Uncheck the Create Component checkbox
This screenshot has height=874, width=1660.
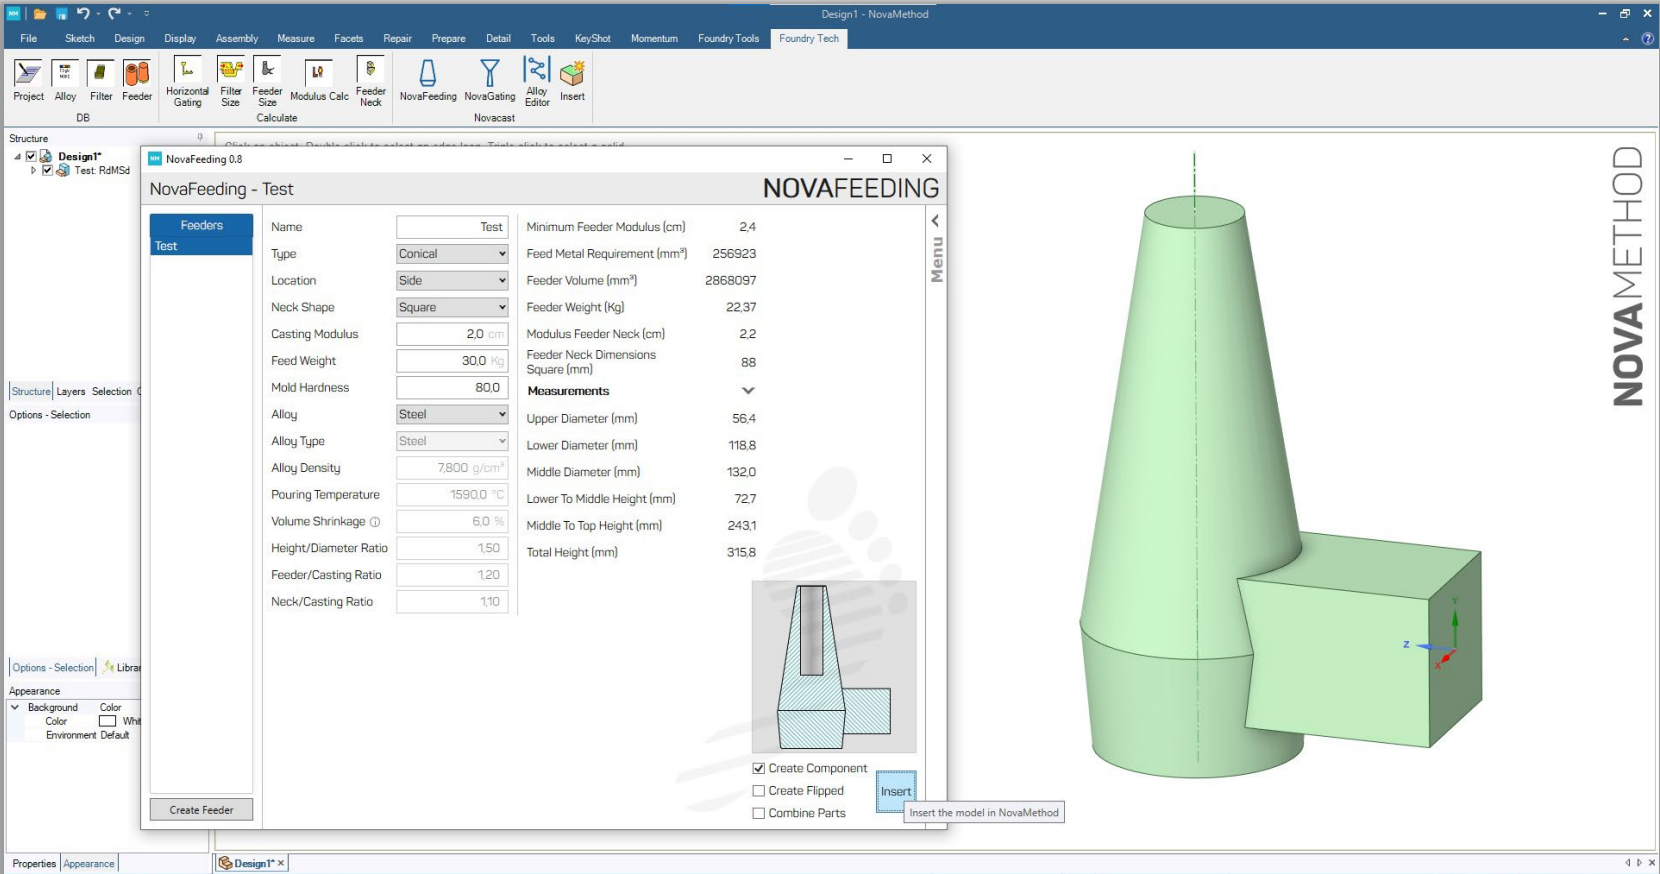[x=759, y=768]
